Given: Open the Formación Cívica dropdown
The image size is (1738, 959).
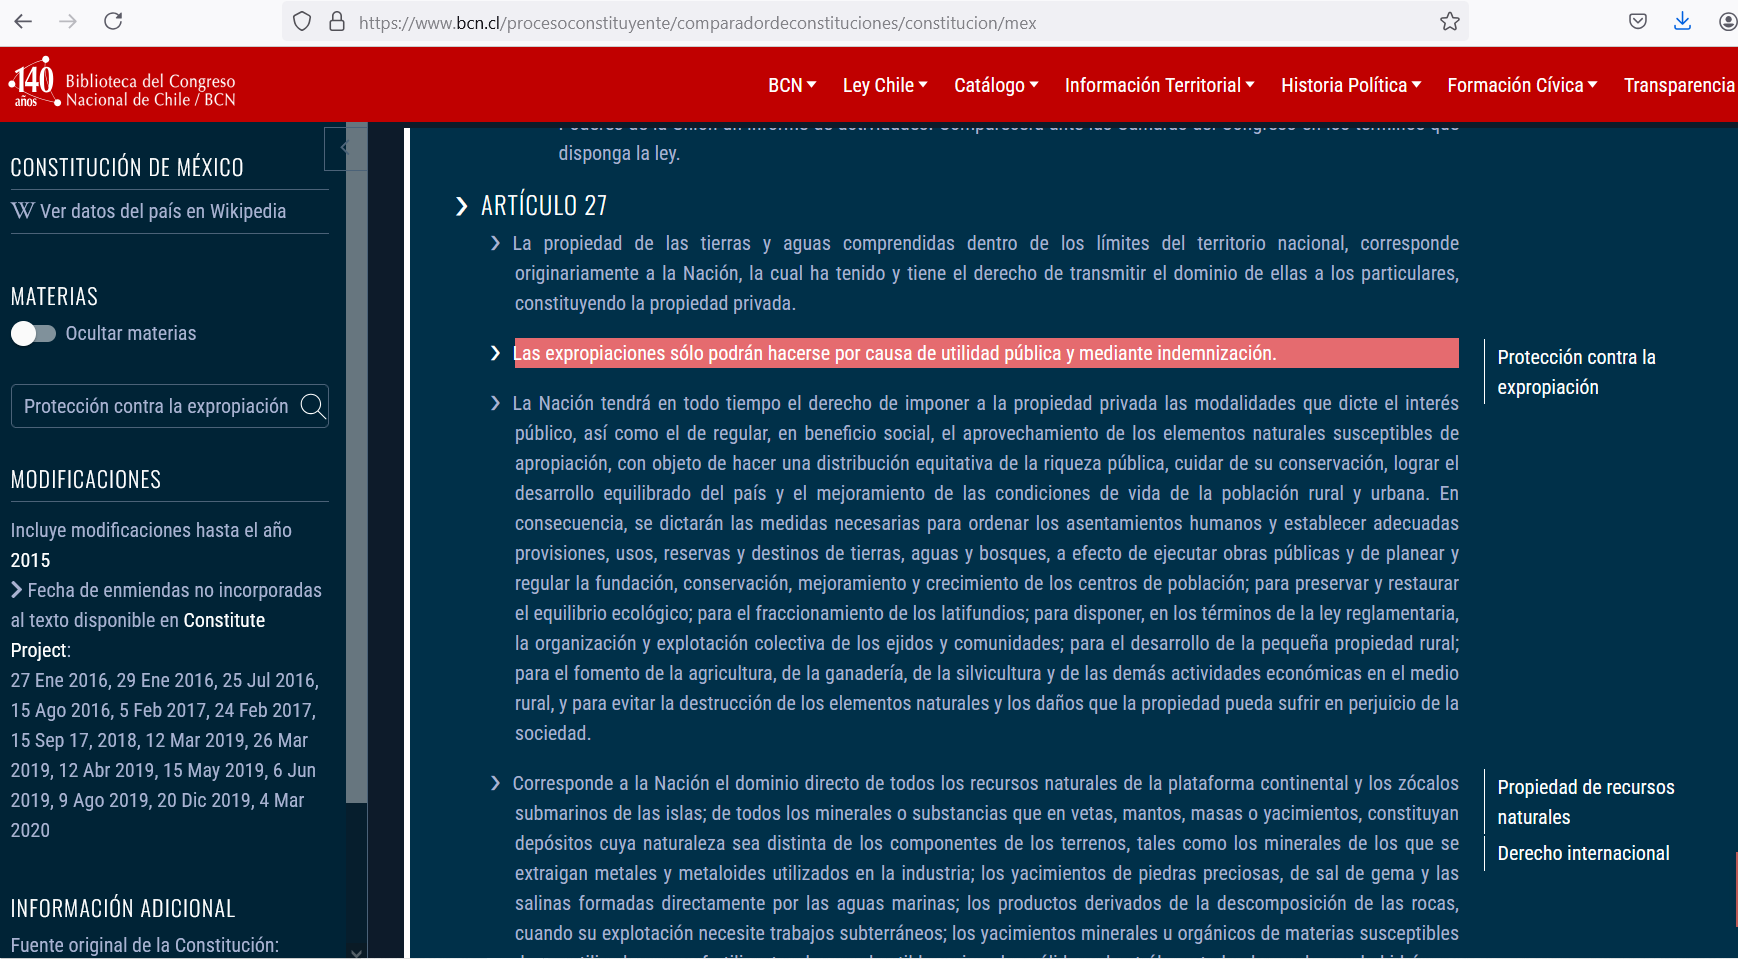Looking at the screenshot, I should click(1522, 85).
